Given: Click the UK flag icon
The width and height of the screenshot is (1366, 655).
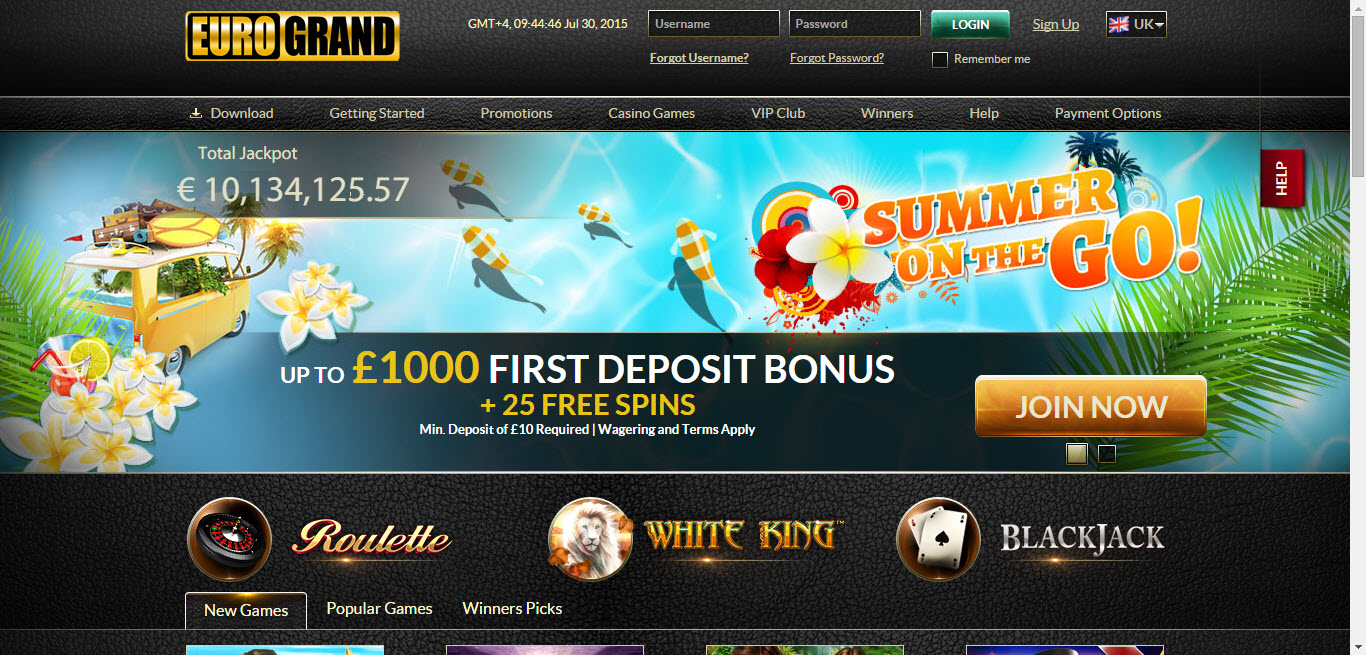Looking at the screenshot, I should pyautogui.click(x=1119, y=24).
